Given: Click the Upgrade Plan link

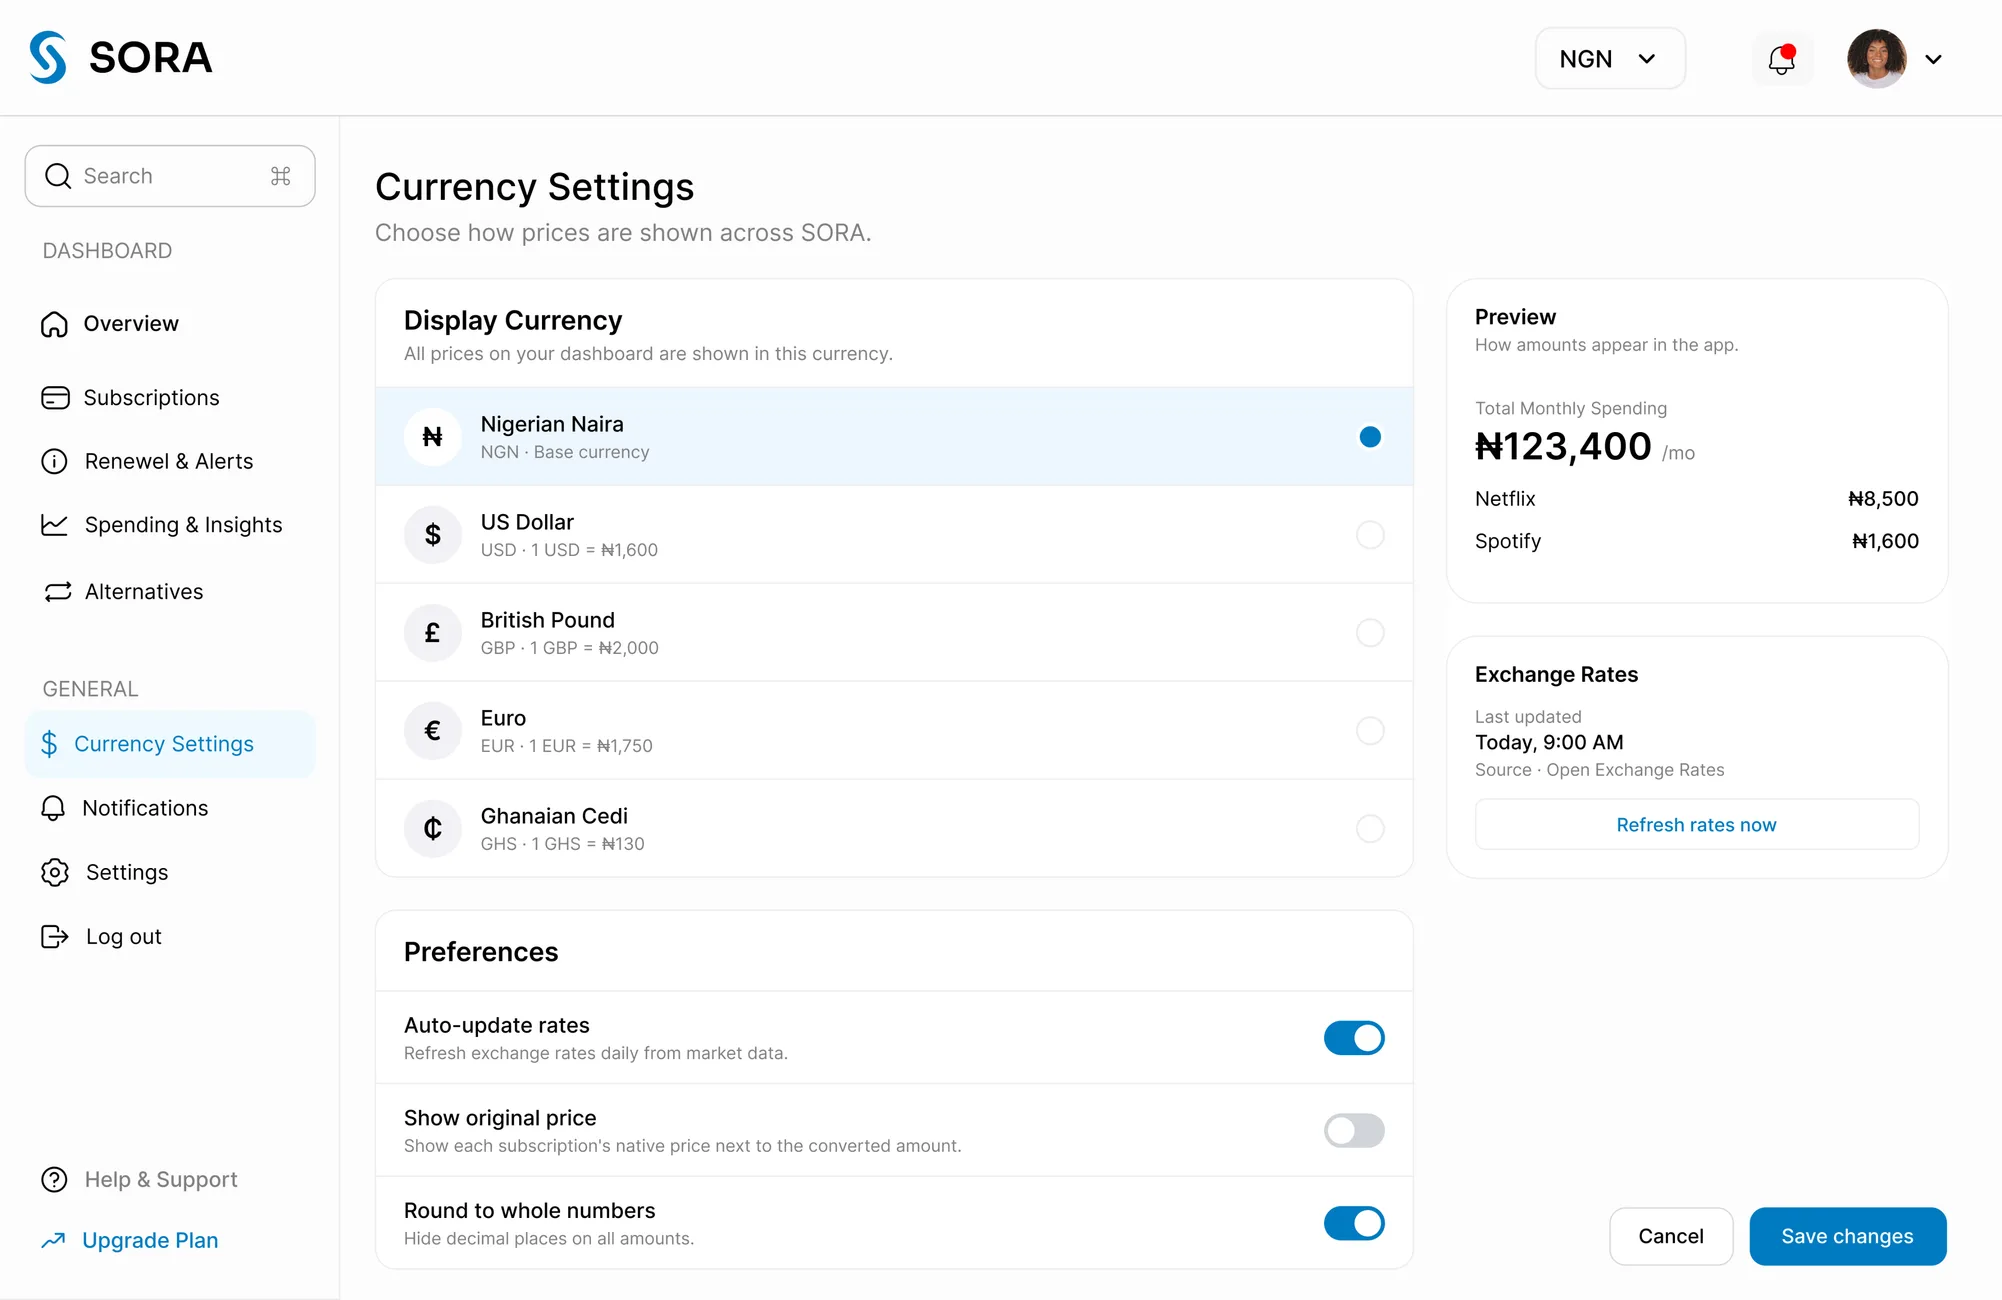Looking at the screenshot, I should 150,1240.
